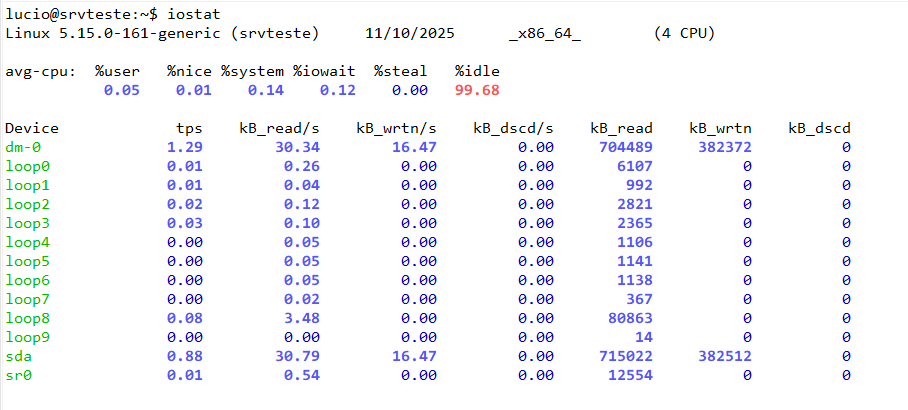Viewport: 908px width, 410px height.
Task: Click loop8 kB_read value 80863
Action: click(x=630, y=319)
